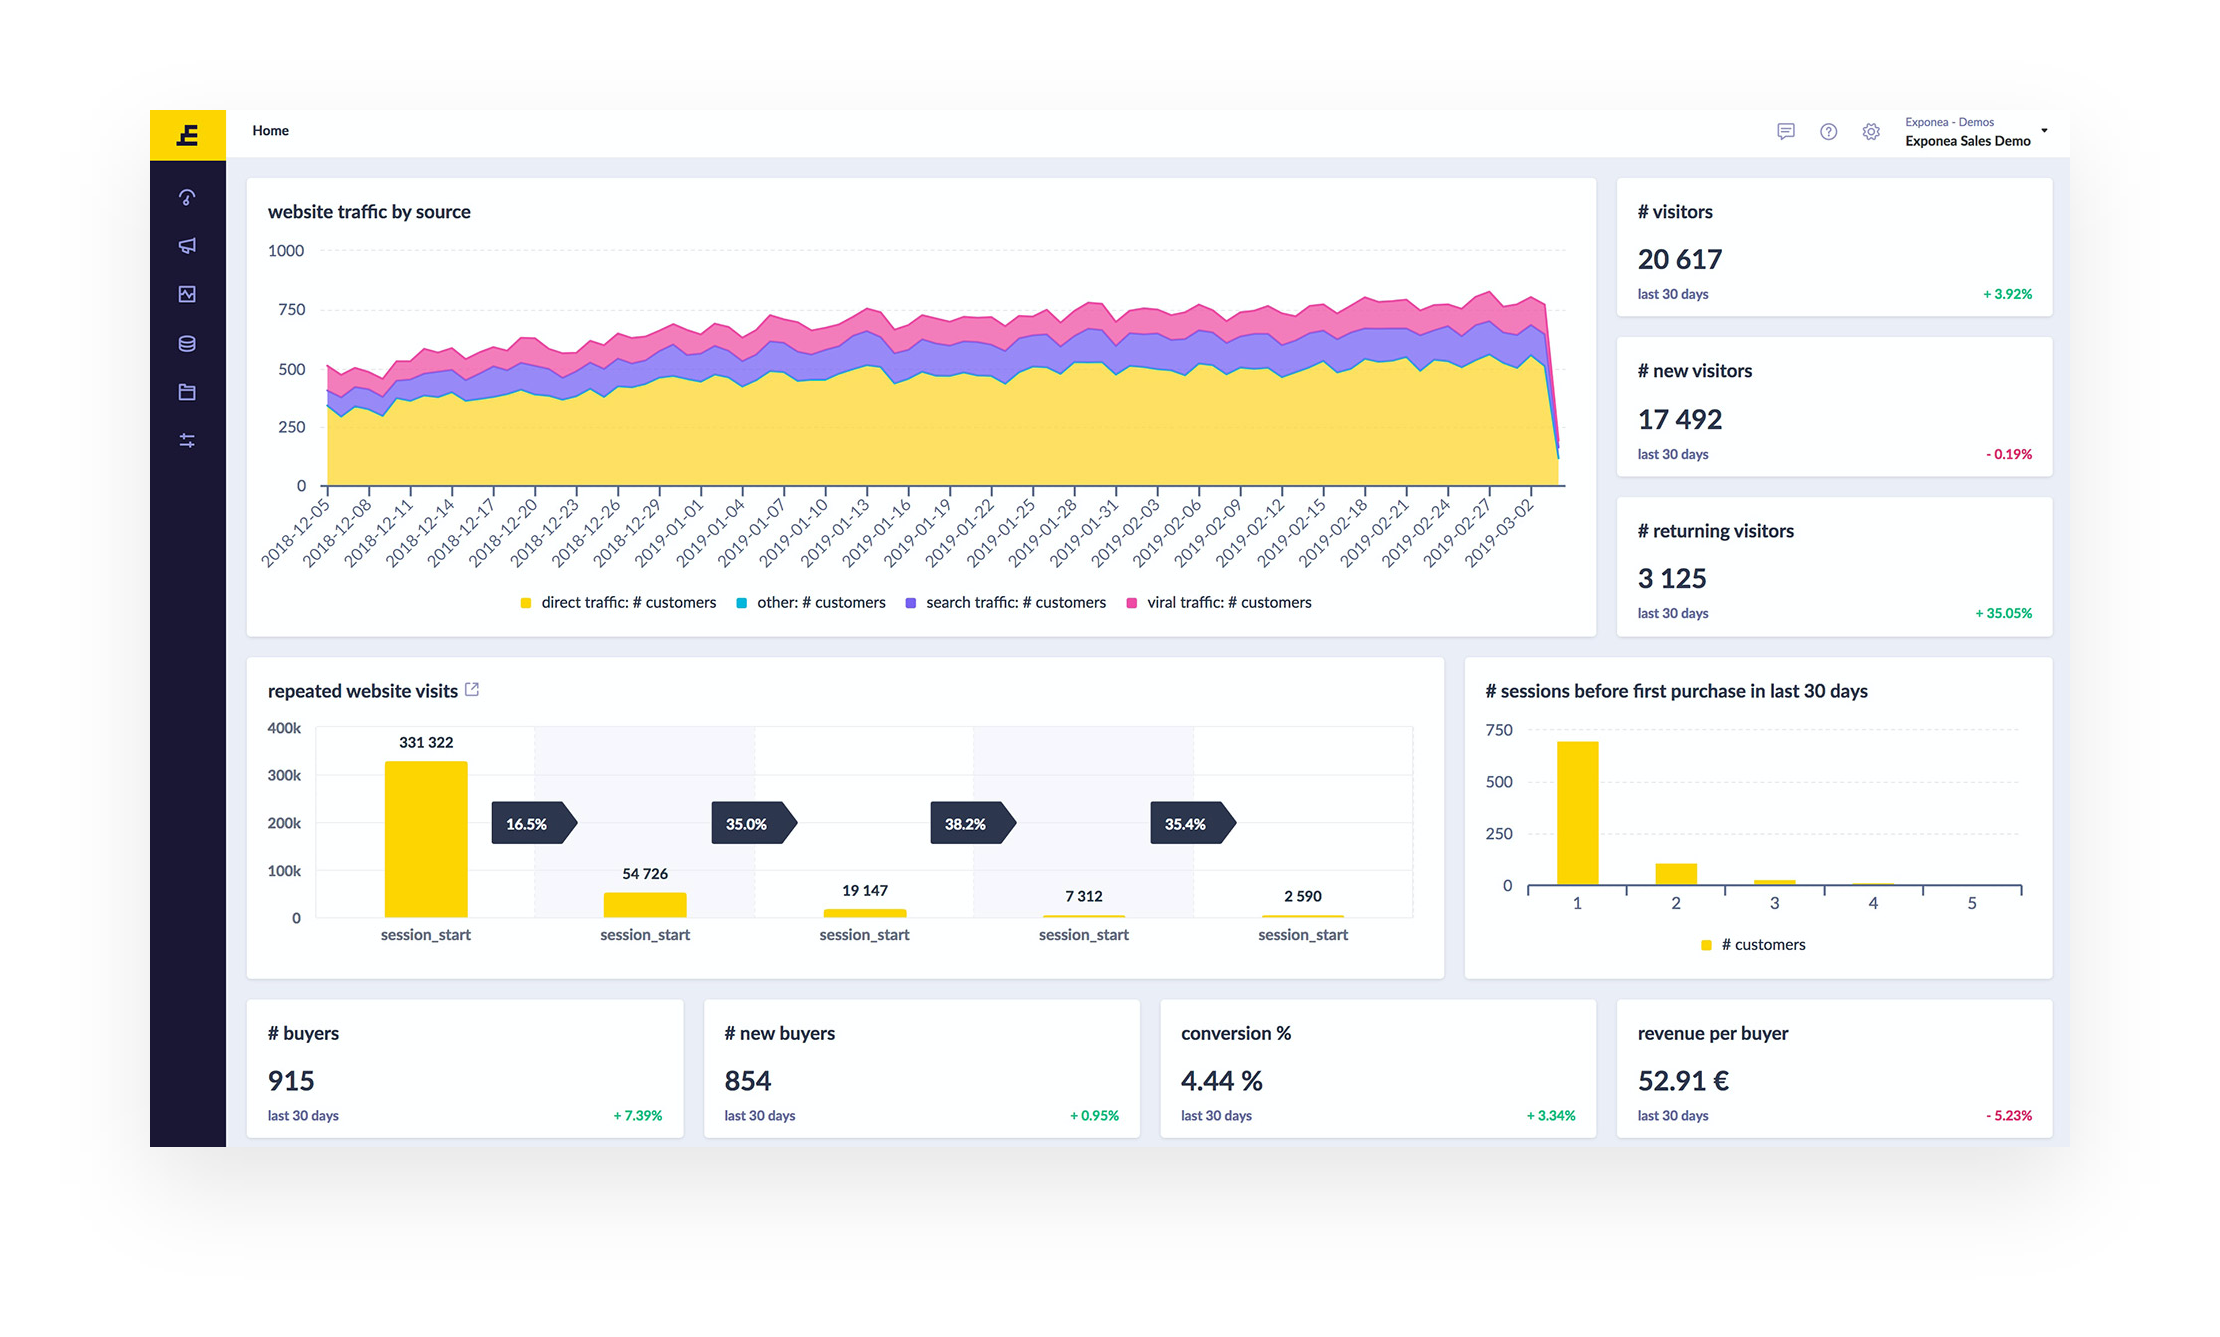Viewport: 2220px width, 1337px height.
Task: Click the + 3.34% conversion change
Action: click(1550, 1115)
